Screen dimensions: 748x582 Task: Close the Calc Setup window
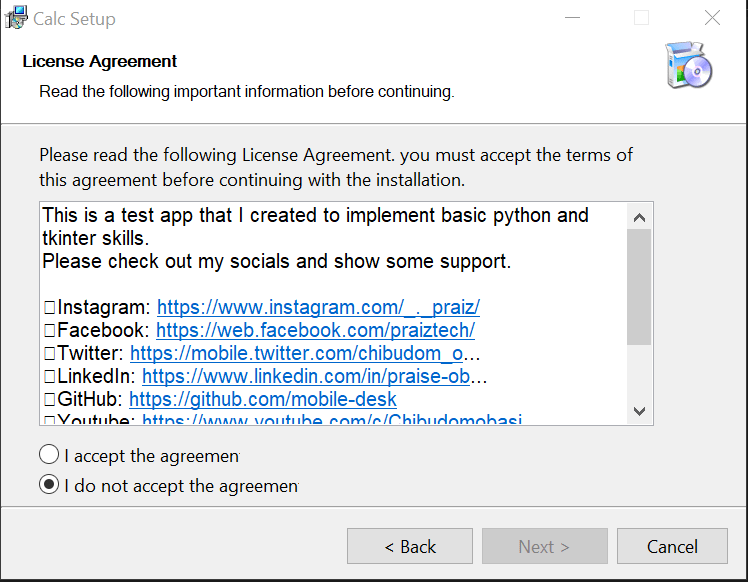pos(712,18)
